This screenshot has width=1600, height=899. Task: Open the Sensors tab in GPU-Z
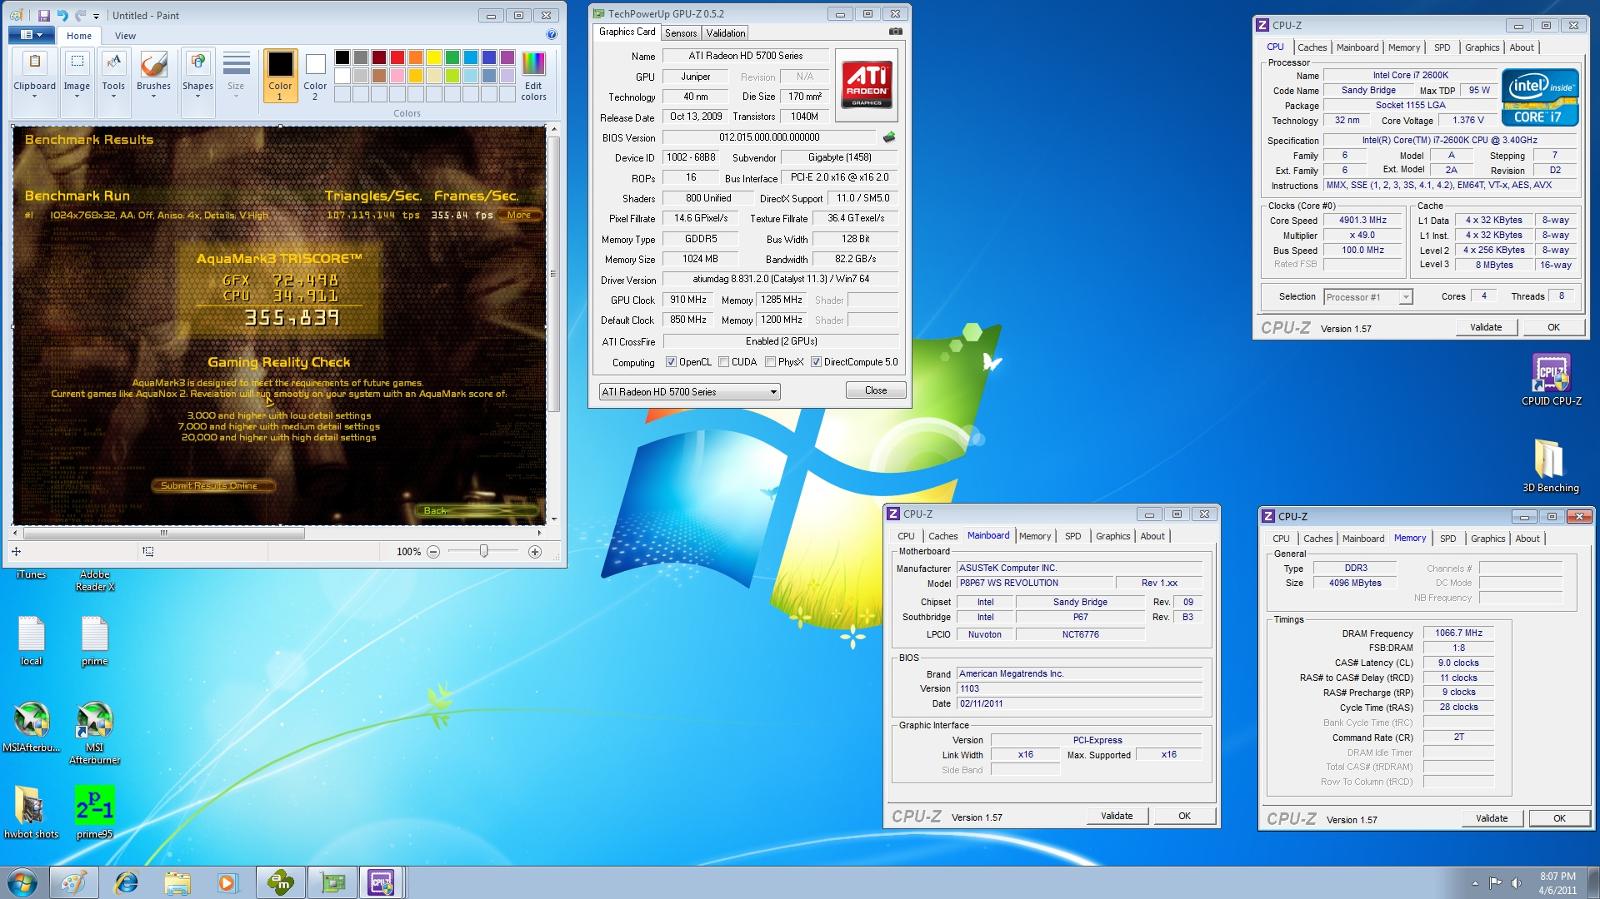681,33
